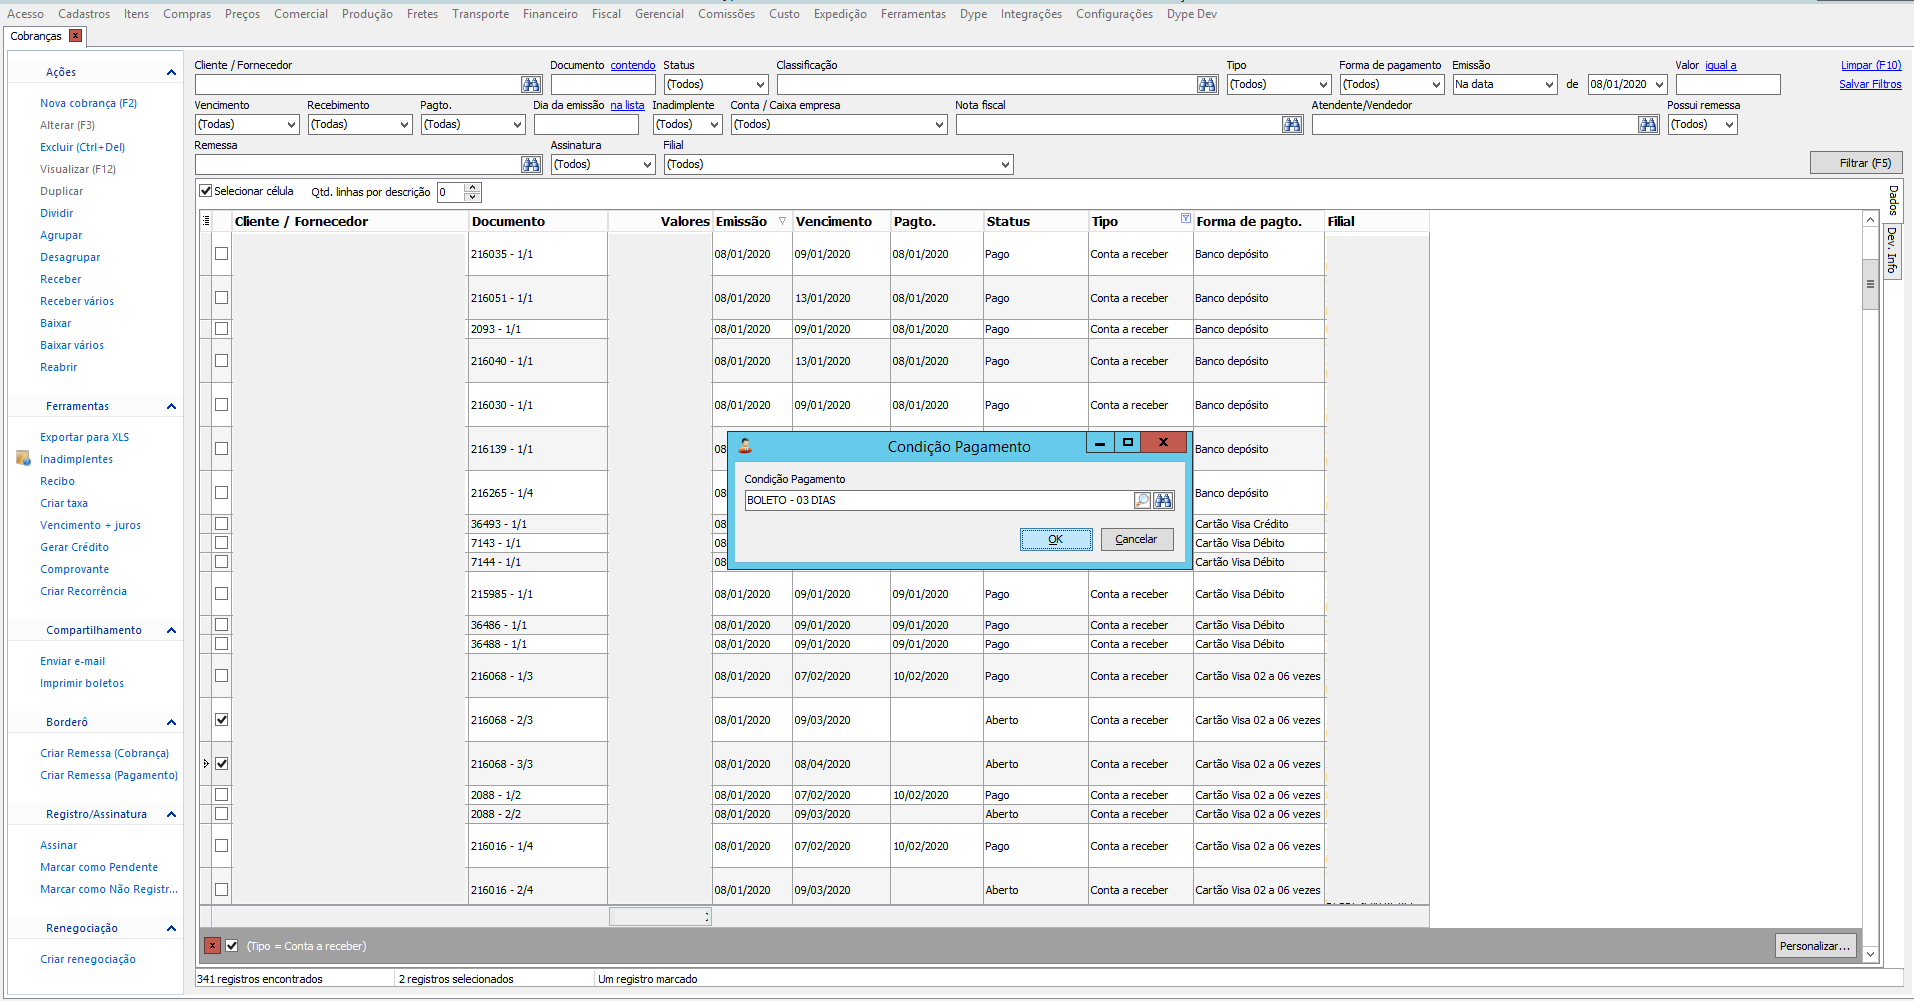Click binoculars icon in Condição Pagamento dialog
Screen dimensions: 1914x1001
pyautogui.click(x=1163, y=500)
